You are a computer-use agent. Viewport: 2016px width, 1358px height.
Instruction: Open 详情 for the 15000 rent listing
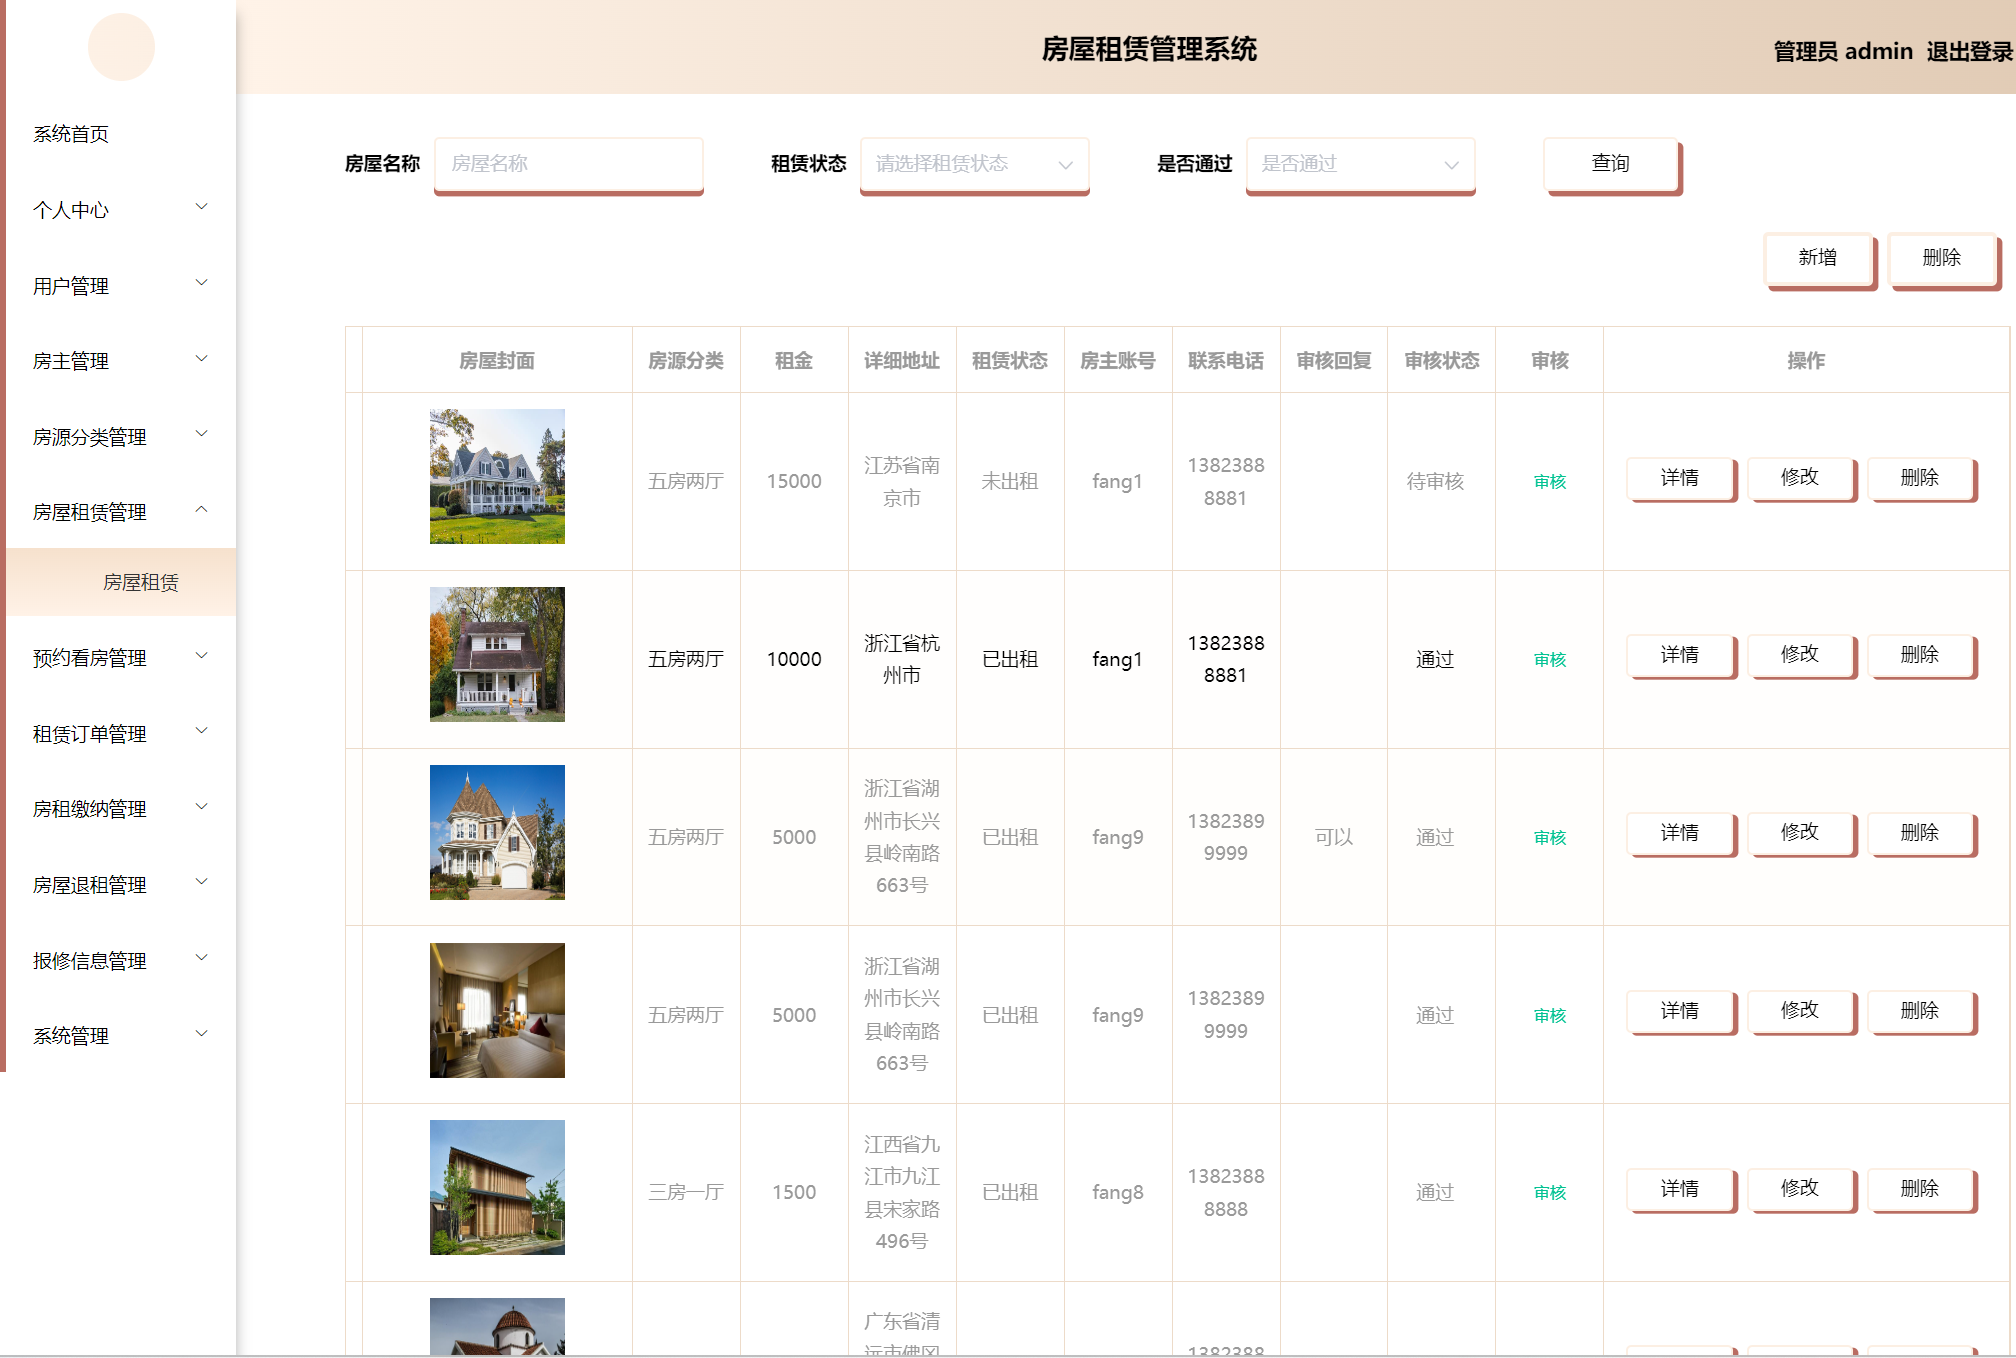point(1679,478)
